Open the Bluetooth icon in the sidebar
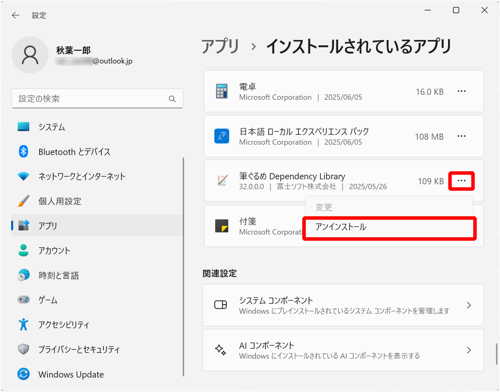Viewport: 500px width, 392px height. tap(23, 152)
